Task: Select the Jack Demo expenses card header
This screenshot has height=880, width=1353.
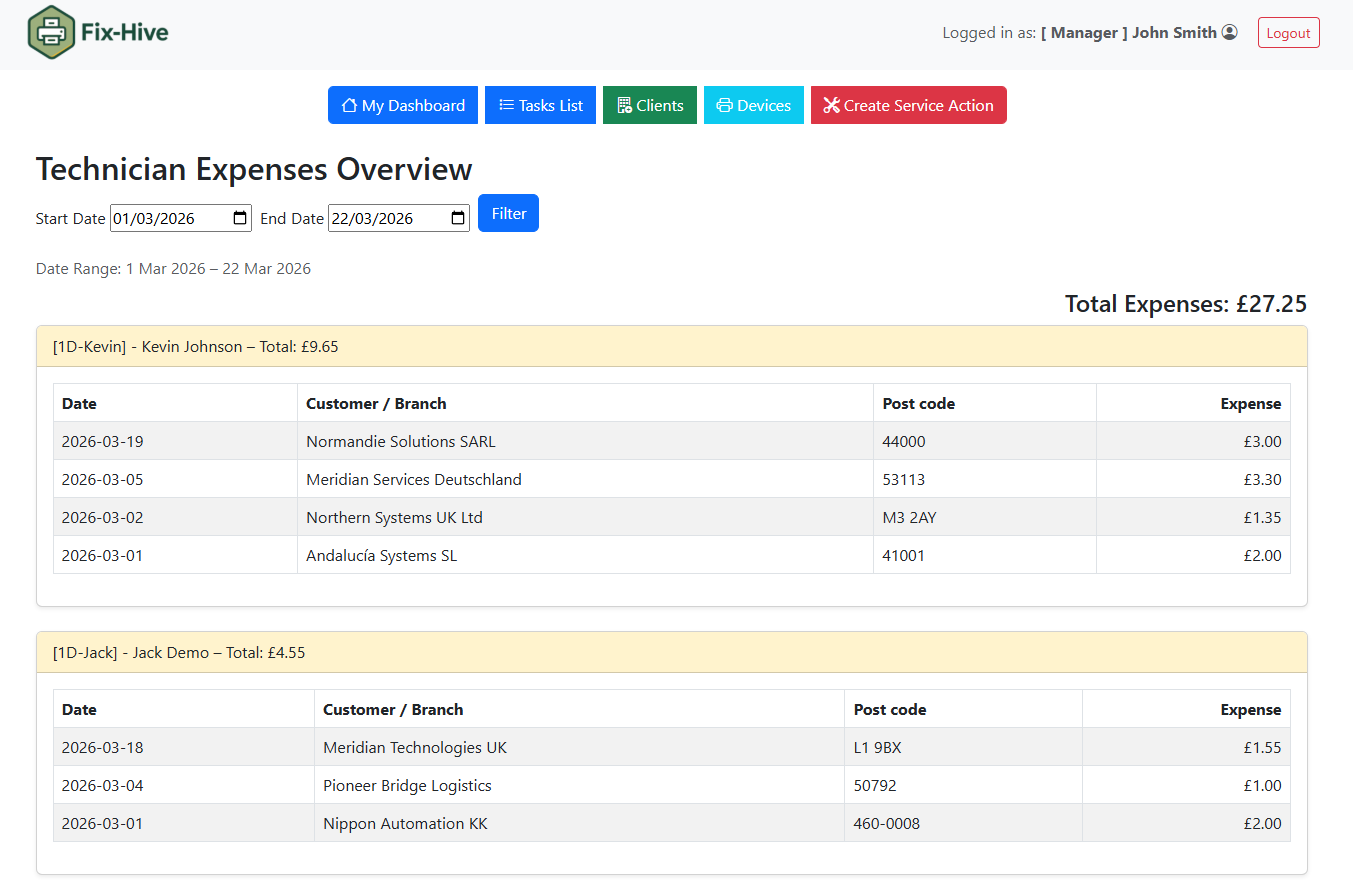Action: pyautogui.click(x=671, y=653)
